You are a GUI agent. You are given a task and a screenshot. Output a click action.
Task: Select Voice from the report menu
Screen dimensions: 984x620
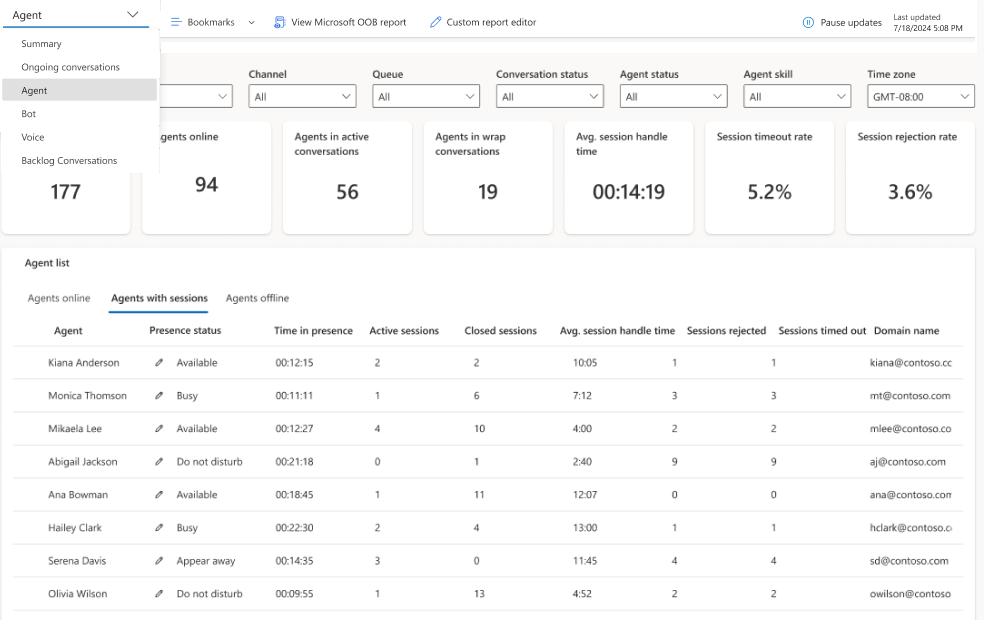tap(80, 137)
